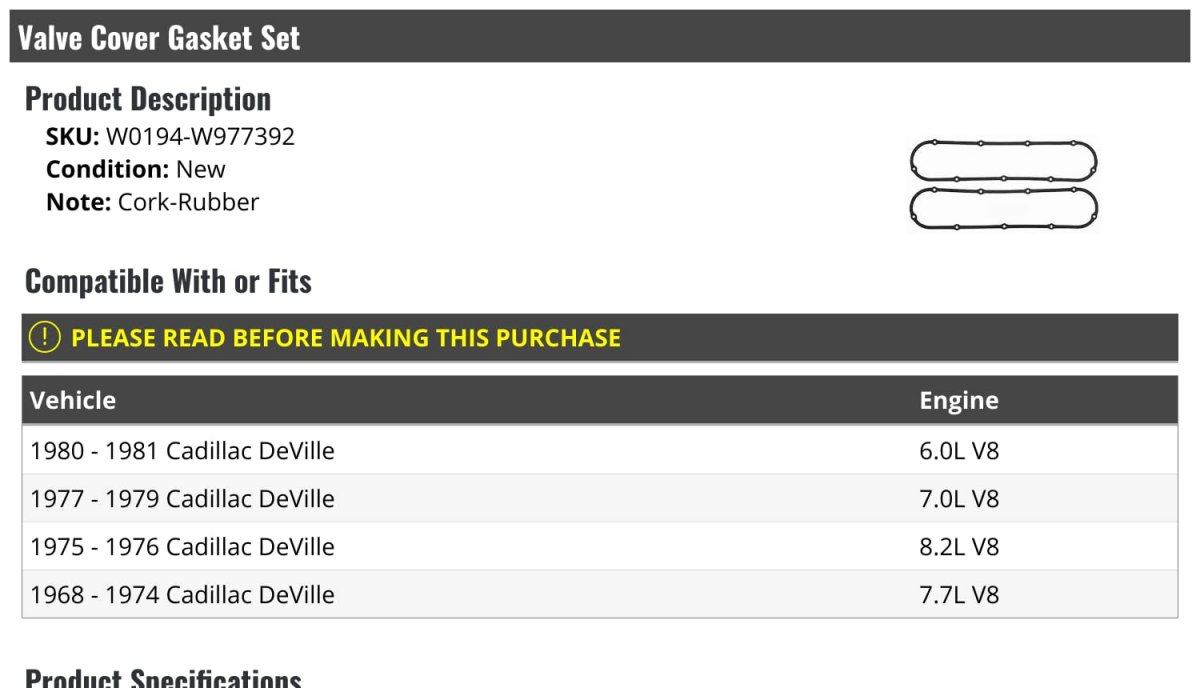Click the Product Description heading
This screenshot has height=688, width=1200.
pos(148,99)
